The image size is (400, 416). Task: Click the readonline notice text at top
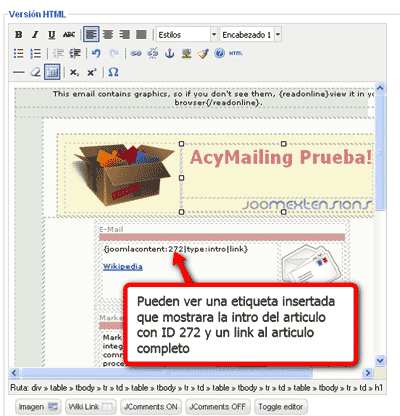click(x=213, y=98)
